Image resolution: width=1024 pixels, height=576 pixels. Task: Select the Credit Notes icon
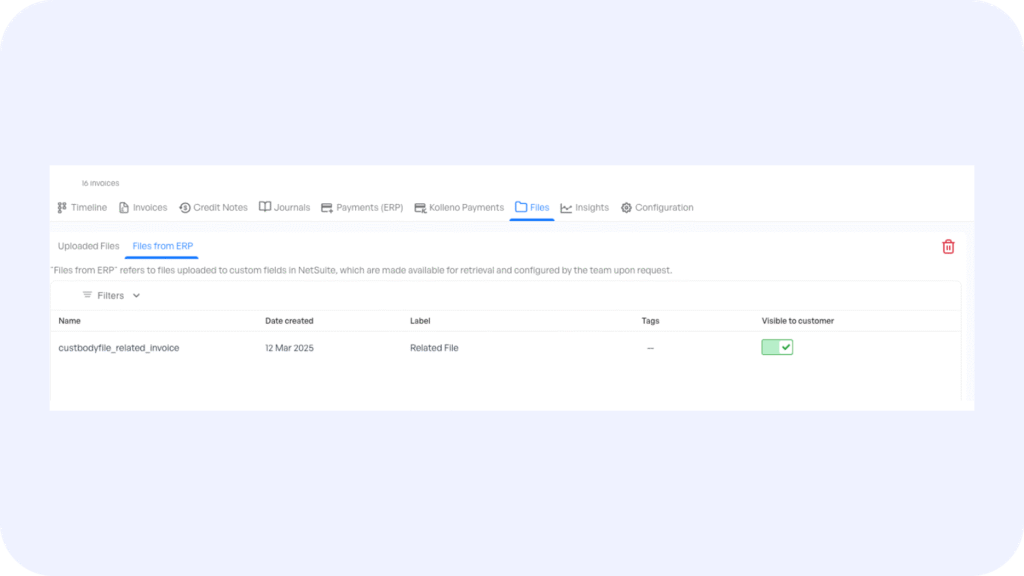(185, 208)
